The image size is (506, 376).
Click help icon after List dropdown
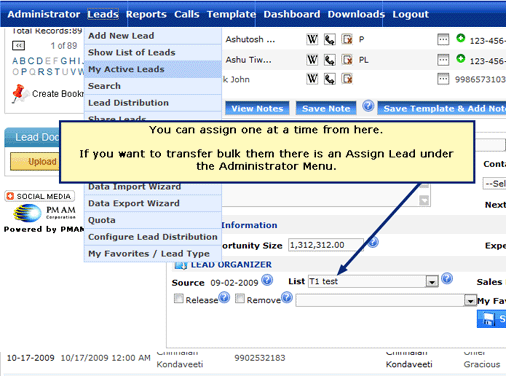pyautogui.click(x=447, y=278)
